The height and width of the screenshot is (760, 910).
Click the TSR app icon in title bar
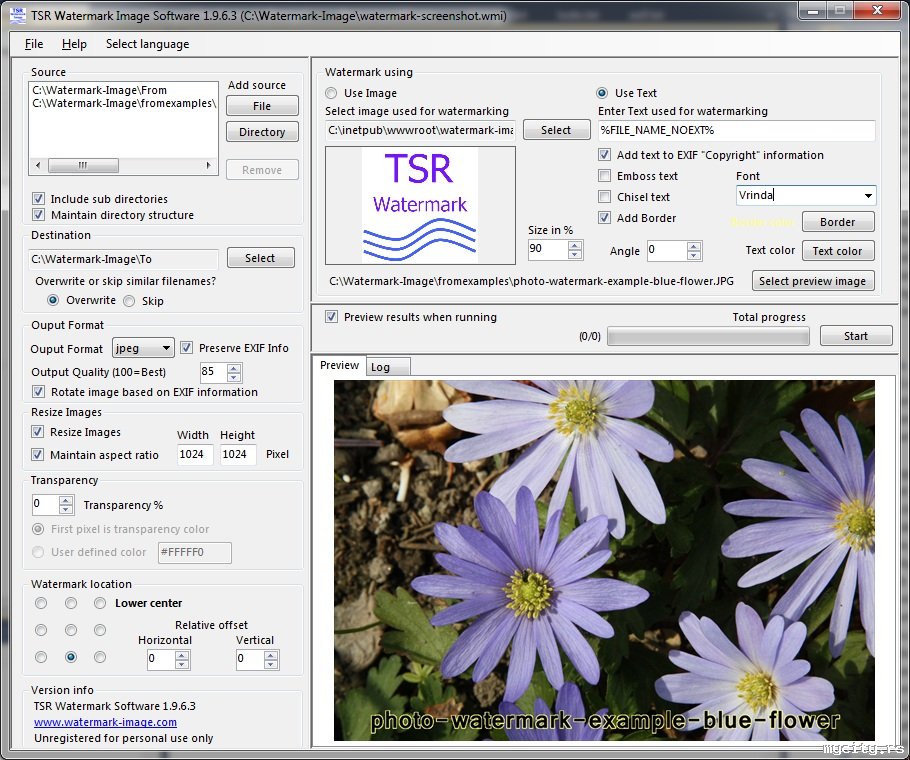[16, 14]
